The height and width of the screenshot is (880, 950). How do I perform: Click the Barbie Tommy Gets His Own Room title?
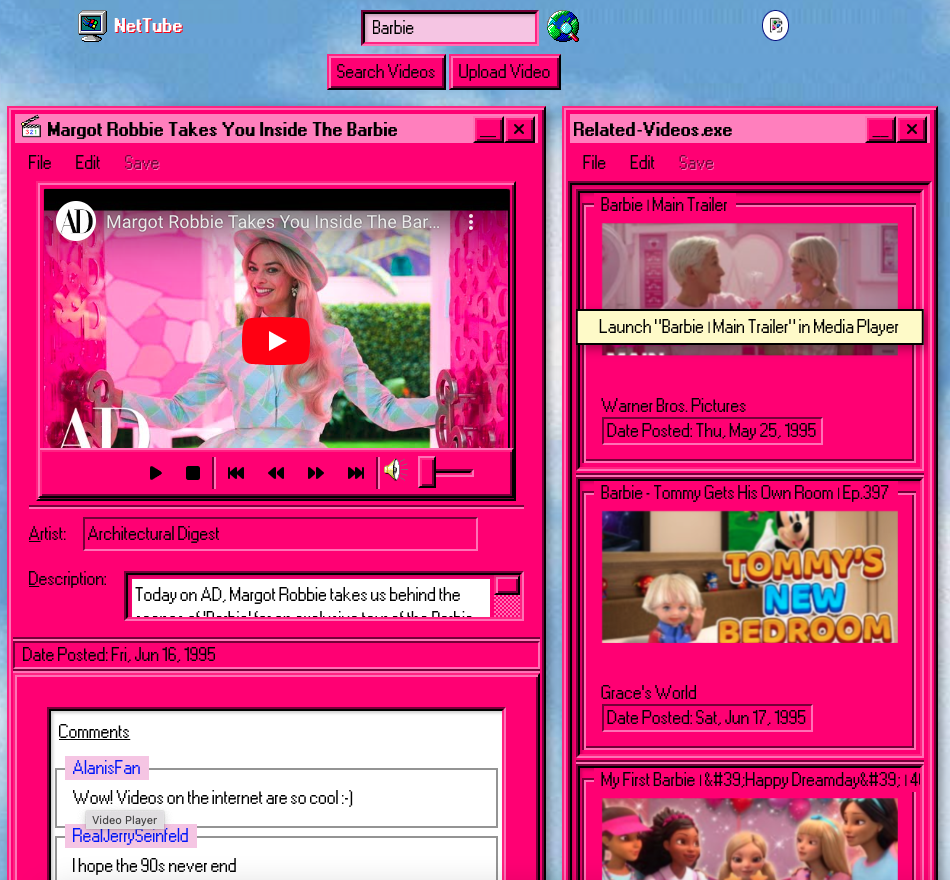744,493
